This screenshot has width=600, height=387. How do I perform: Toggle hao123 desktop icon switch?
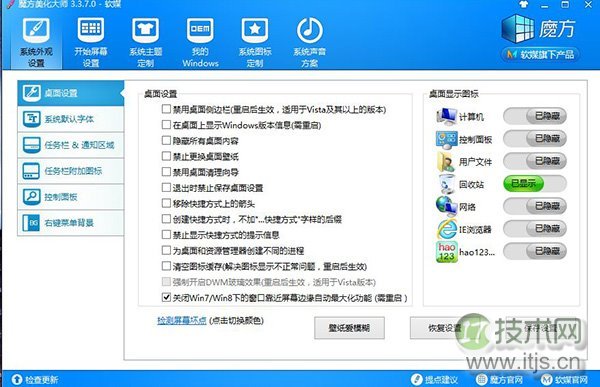pos(535,251)
